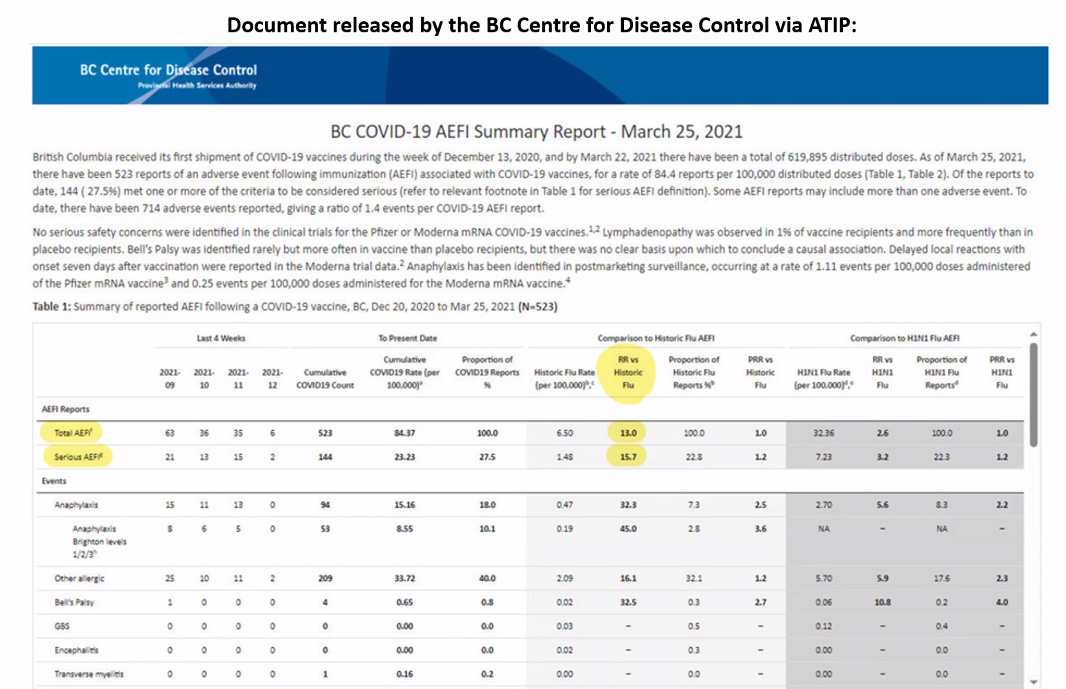Click the '209' cumulative count for Other allergic
The height and width of the screenshot is (689, 1066).
point(325,578)
